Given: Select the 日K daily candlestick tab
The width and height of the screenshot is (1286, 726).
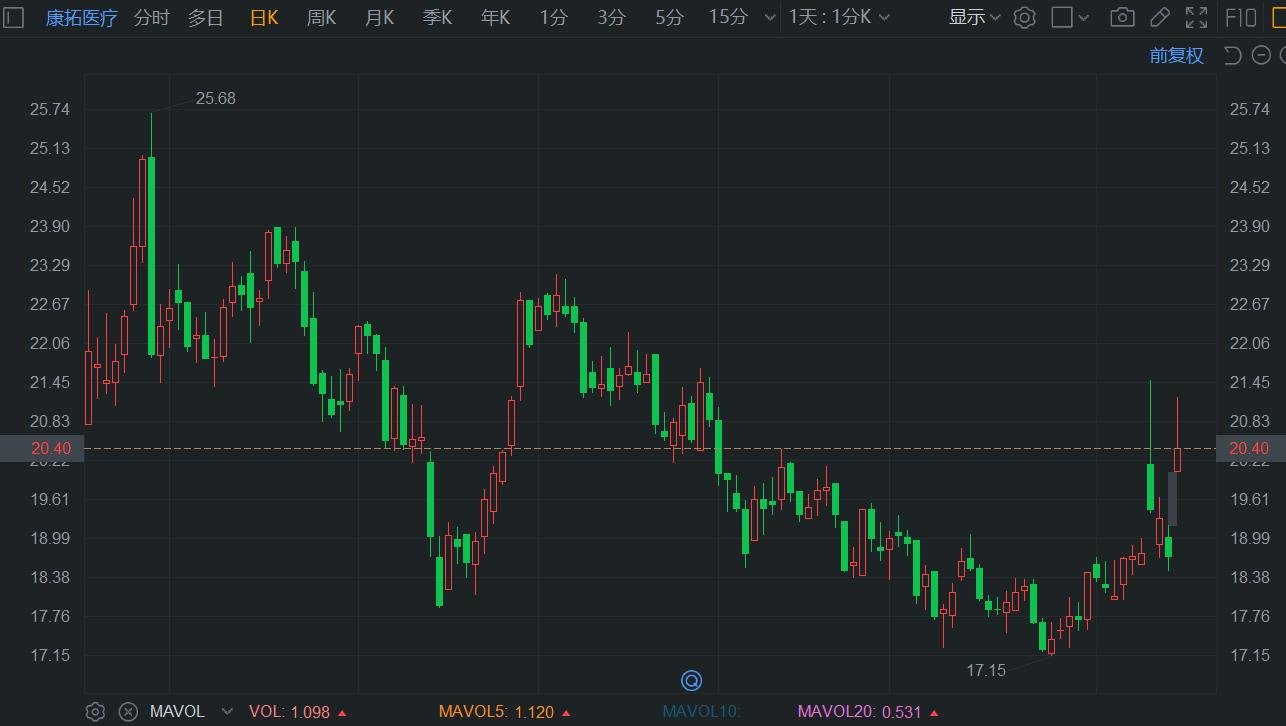Looking at the screenshot, I should click(x=264, y=17).
